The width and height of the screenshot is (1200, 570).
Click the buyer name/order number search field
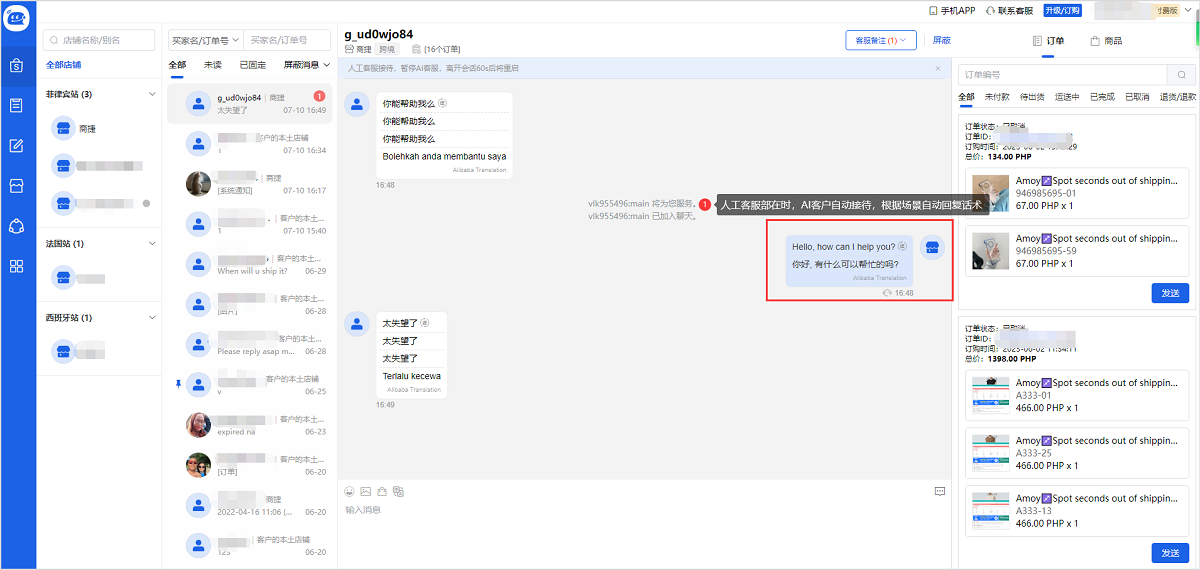(288, 40)
